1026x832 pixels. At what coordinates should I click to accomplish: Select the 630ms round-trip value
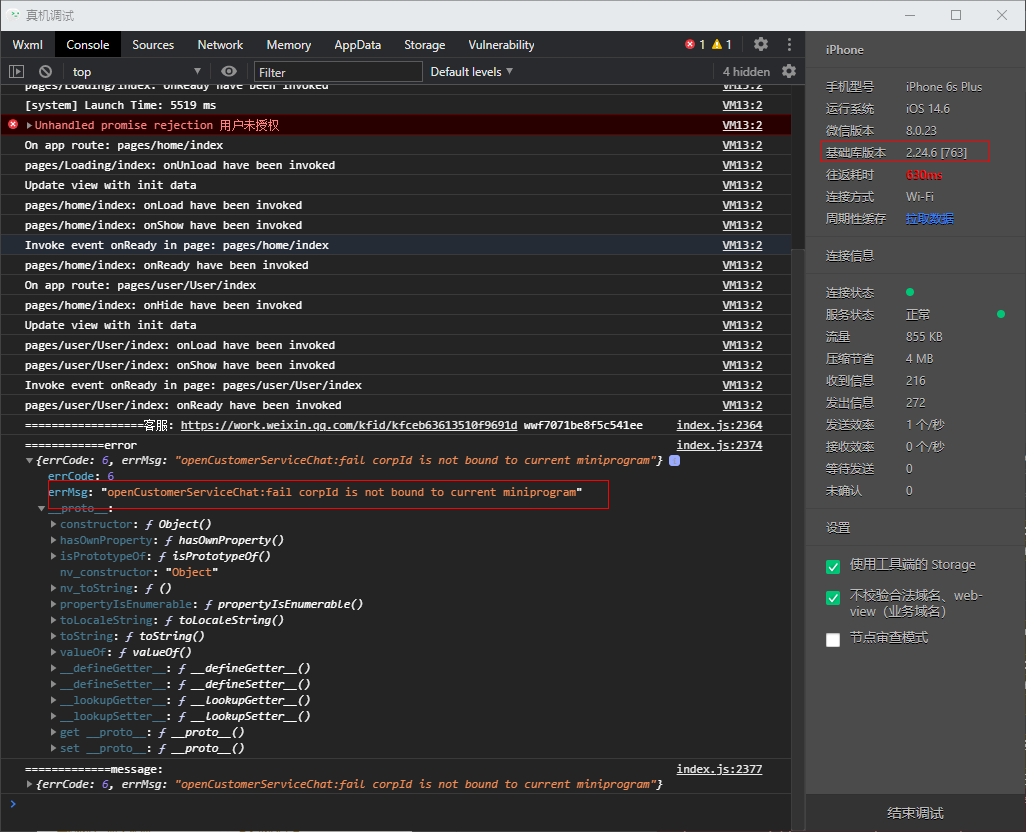pos(924,175)
